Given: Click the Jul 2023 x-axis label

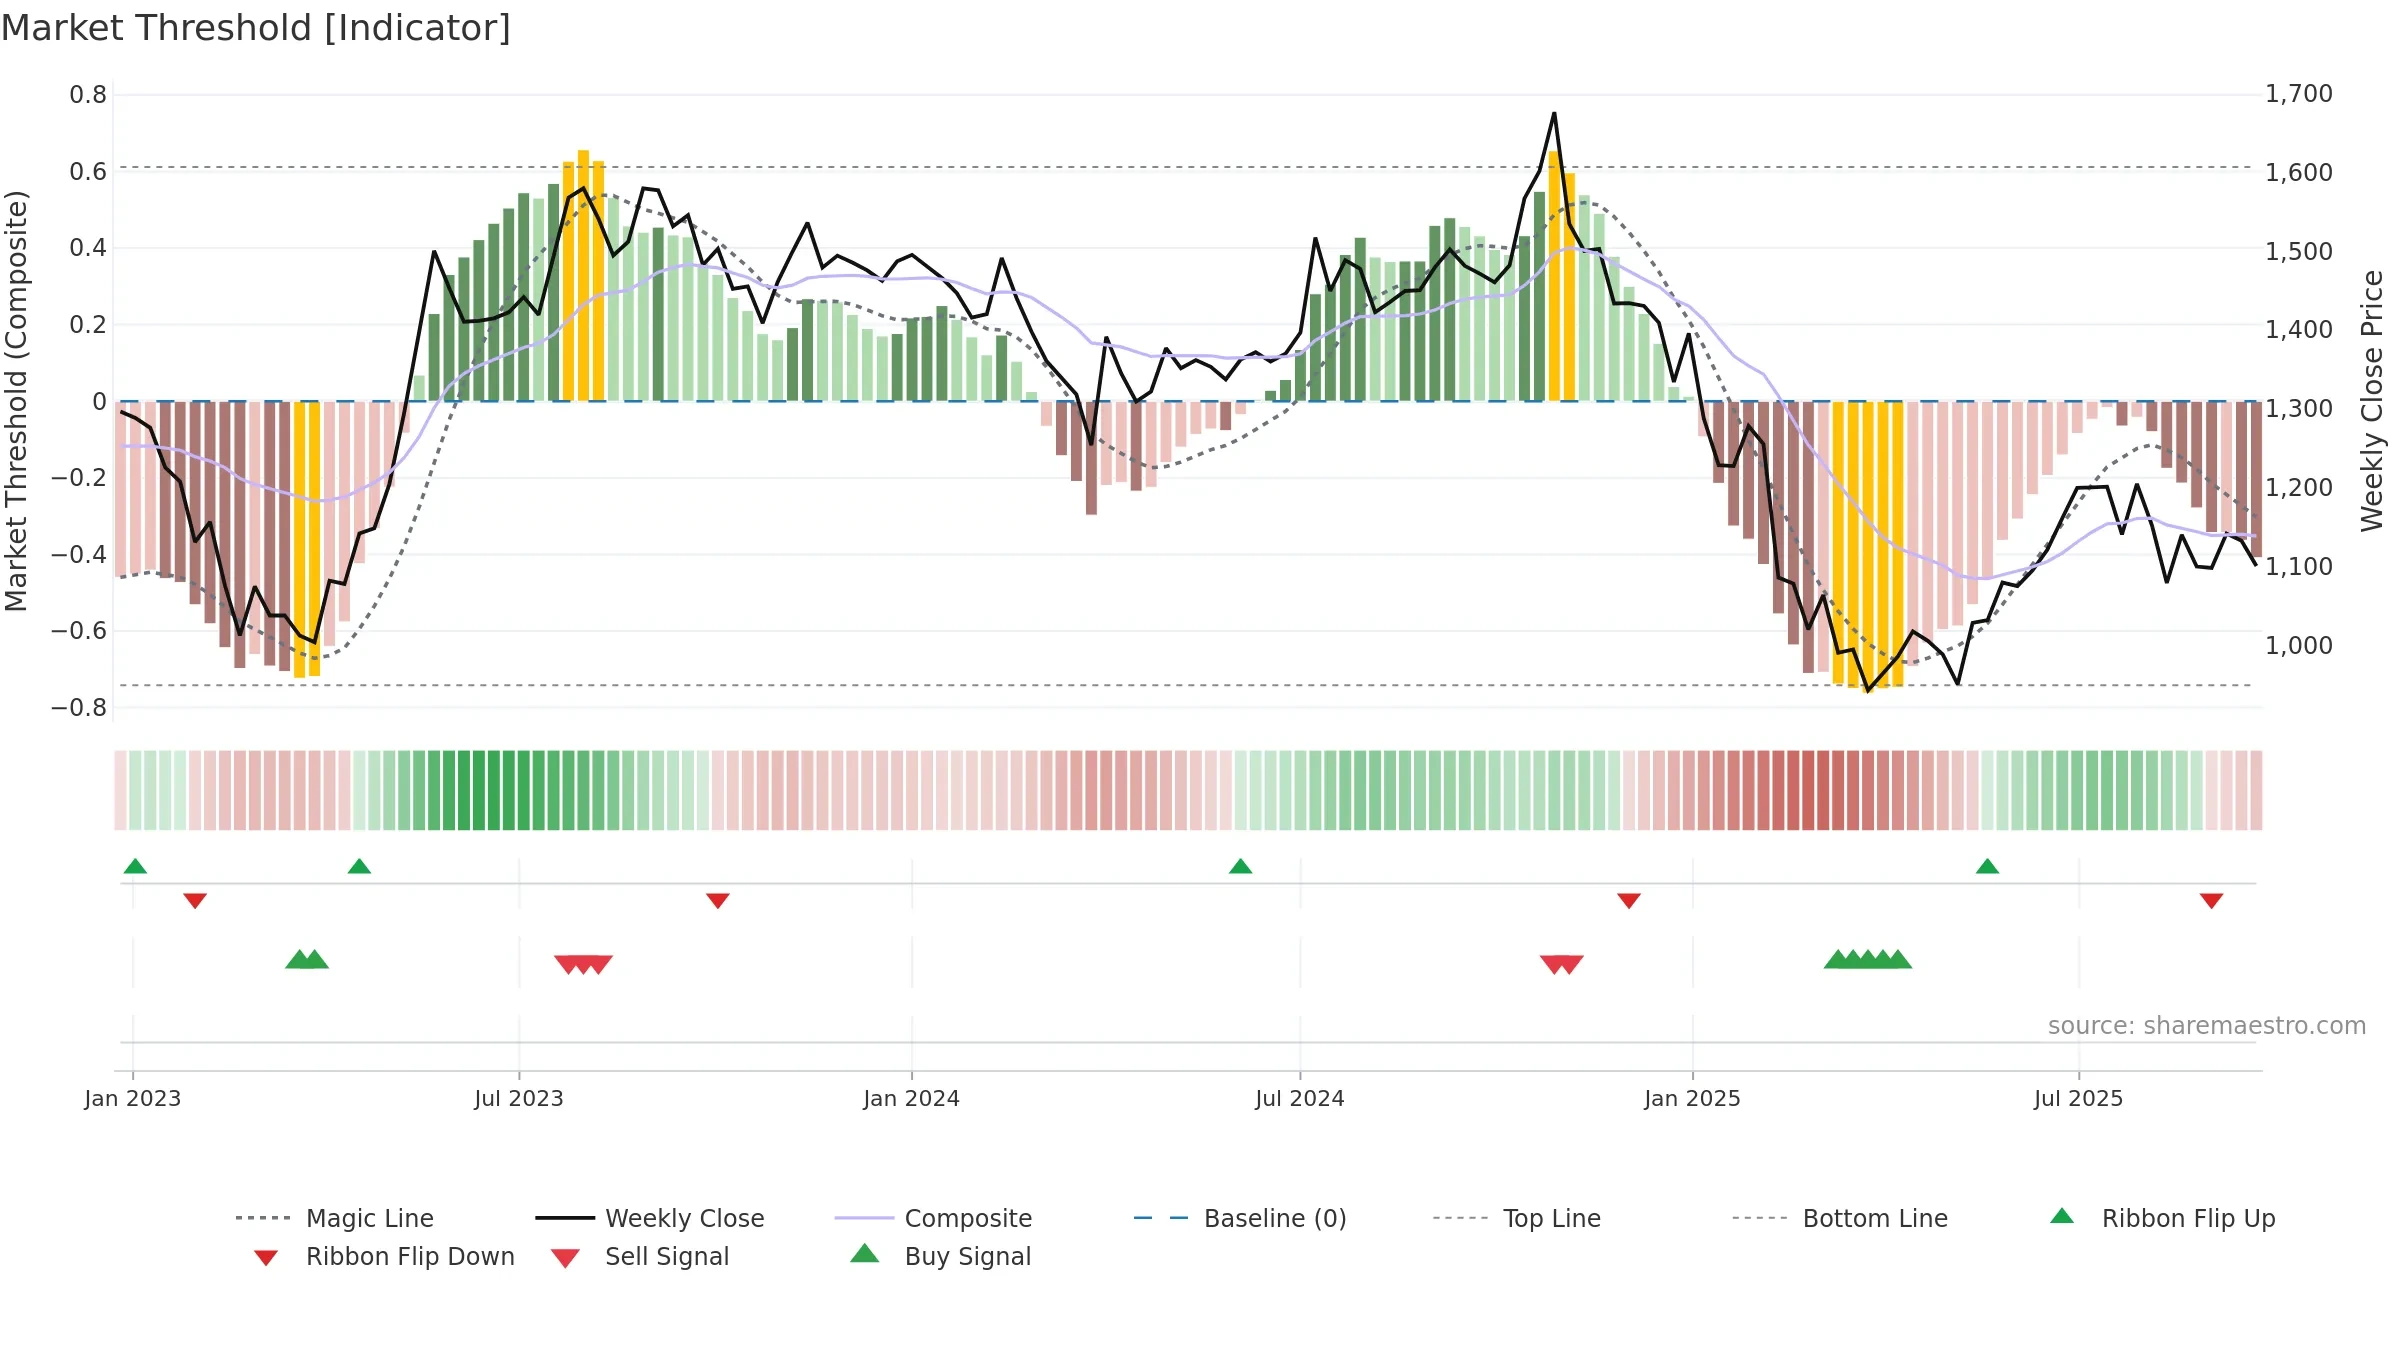Looking at the screenshot, I should [x=519, y=1099].
